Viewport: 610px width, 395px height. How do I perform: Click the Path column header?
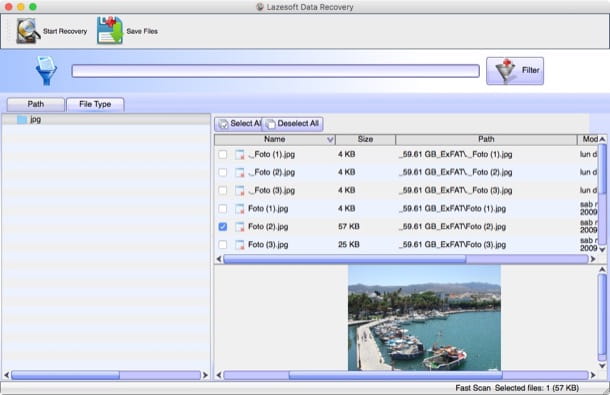[486, 139]
